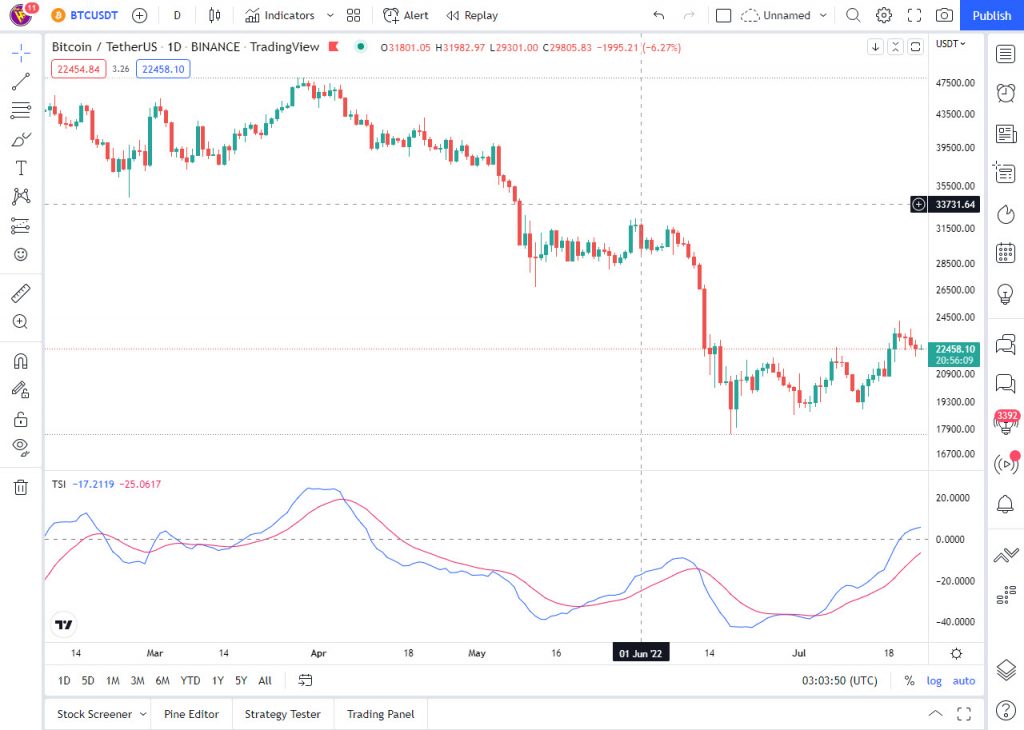Click the BTCUSDT symbol button
Screen dimensions: 1024x730
click(86, 16)
